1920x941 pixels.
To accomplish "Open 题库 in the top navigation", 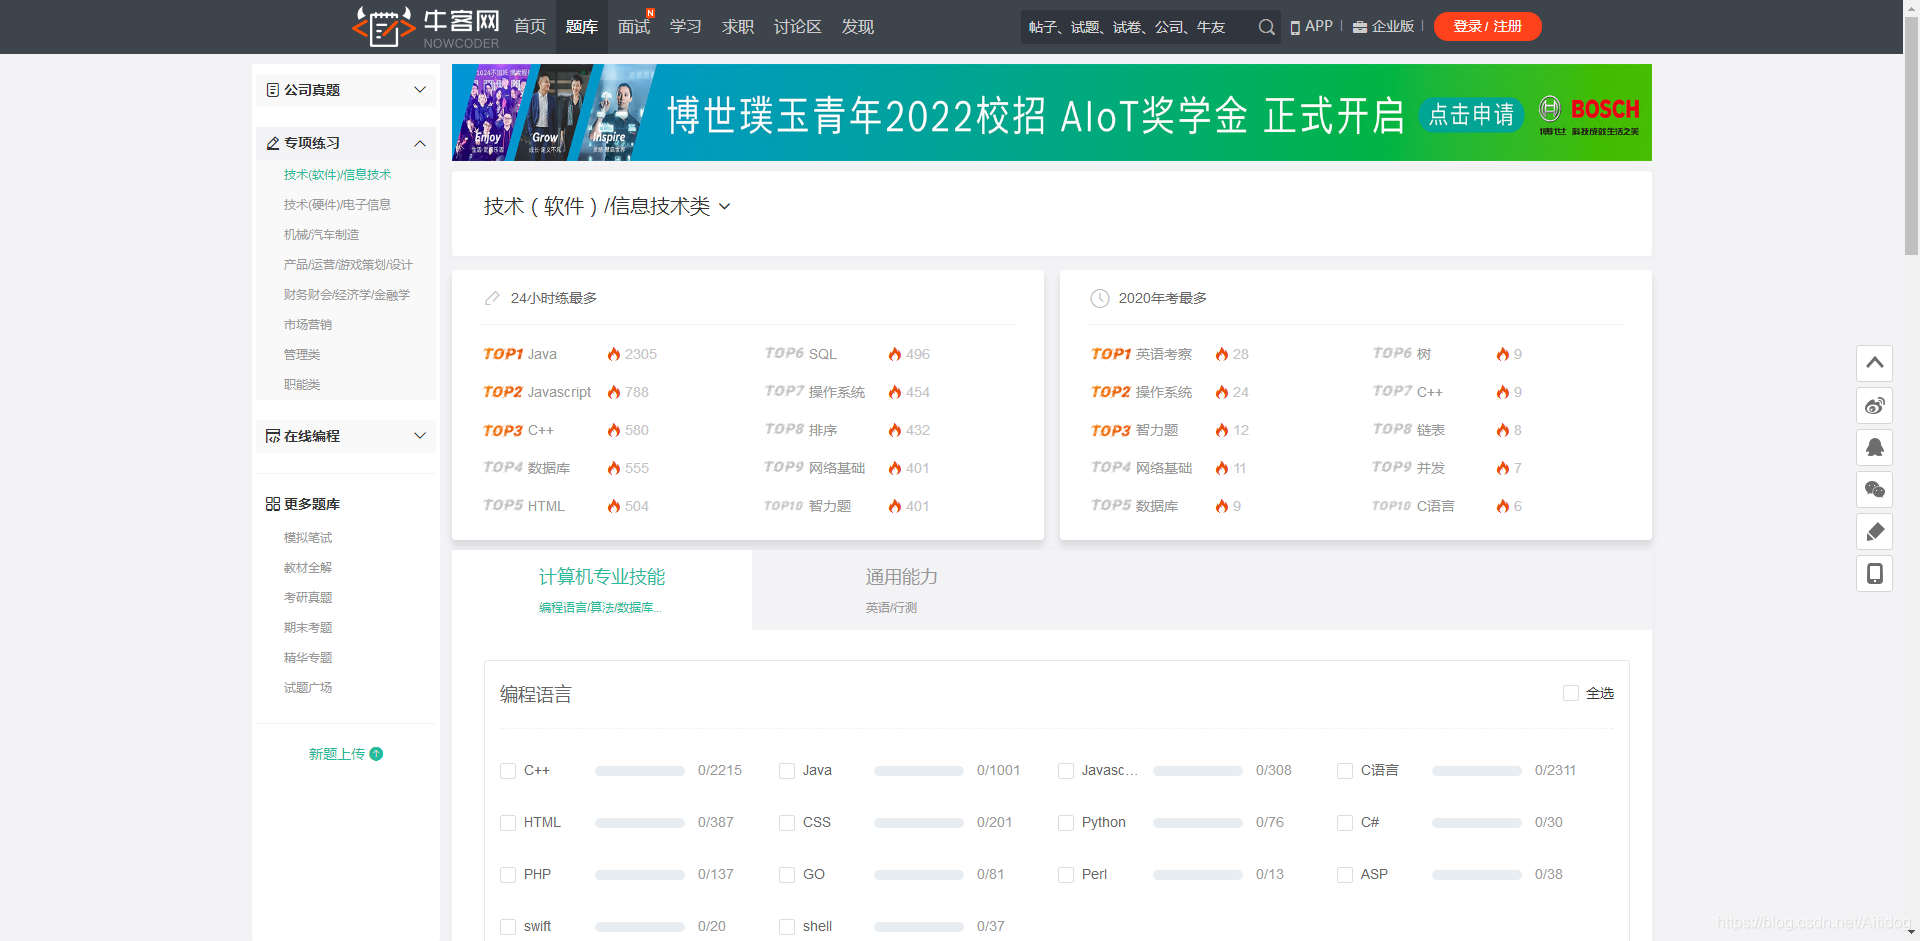I will tap(582, 27).
